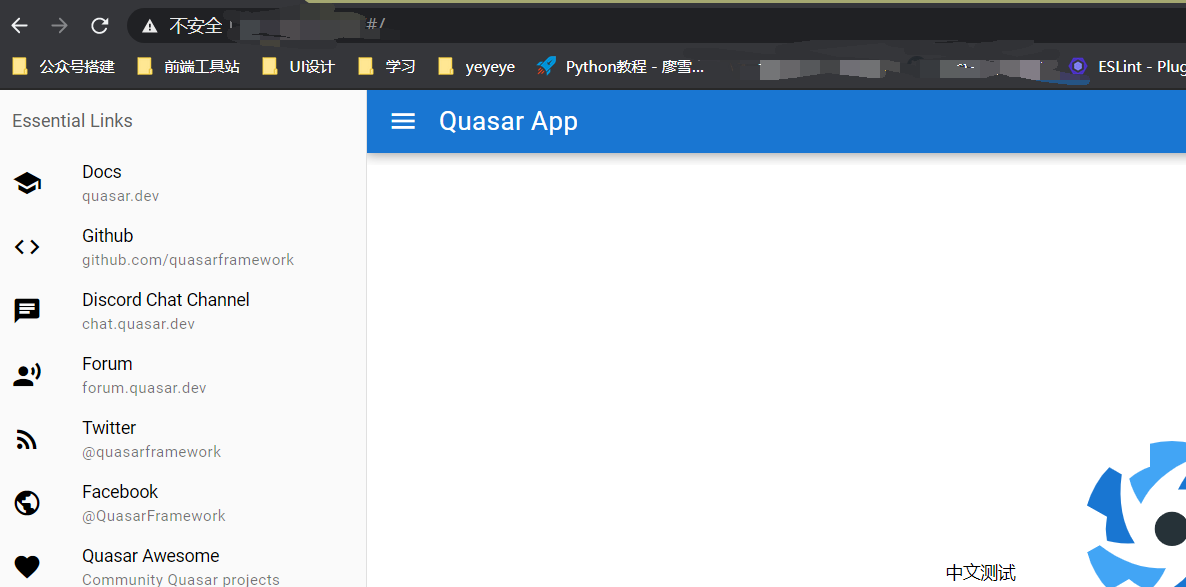This screenshot has width=1186, height=587.
Task: Click the ESLint bookmark icon
Action: 1078,67
